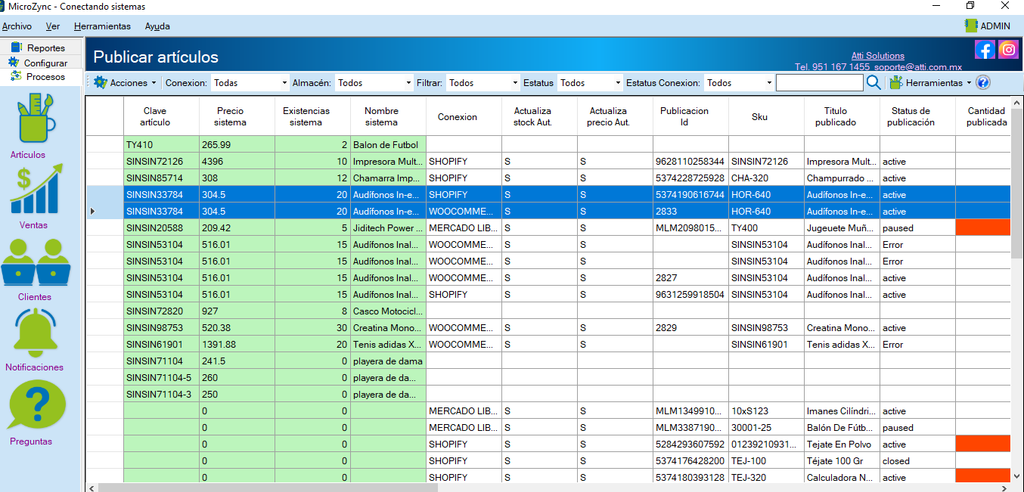Select the SINSIN72126 clave cell
The width and height of the screenshot is (1024, 492).
(161, 161)
